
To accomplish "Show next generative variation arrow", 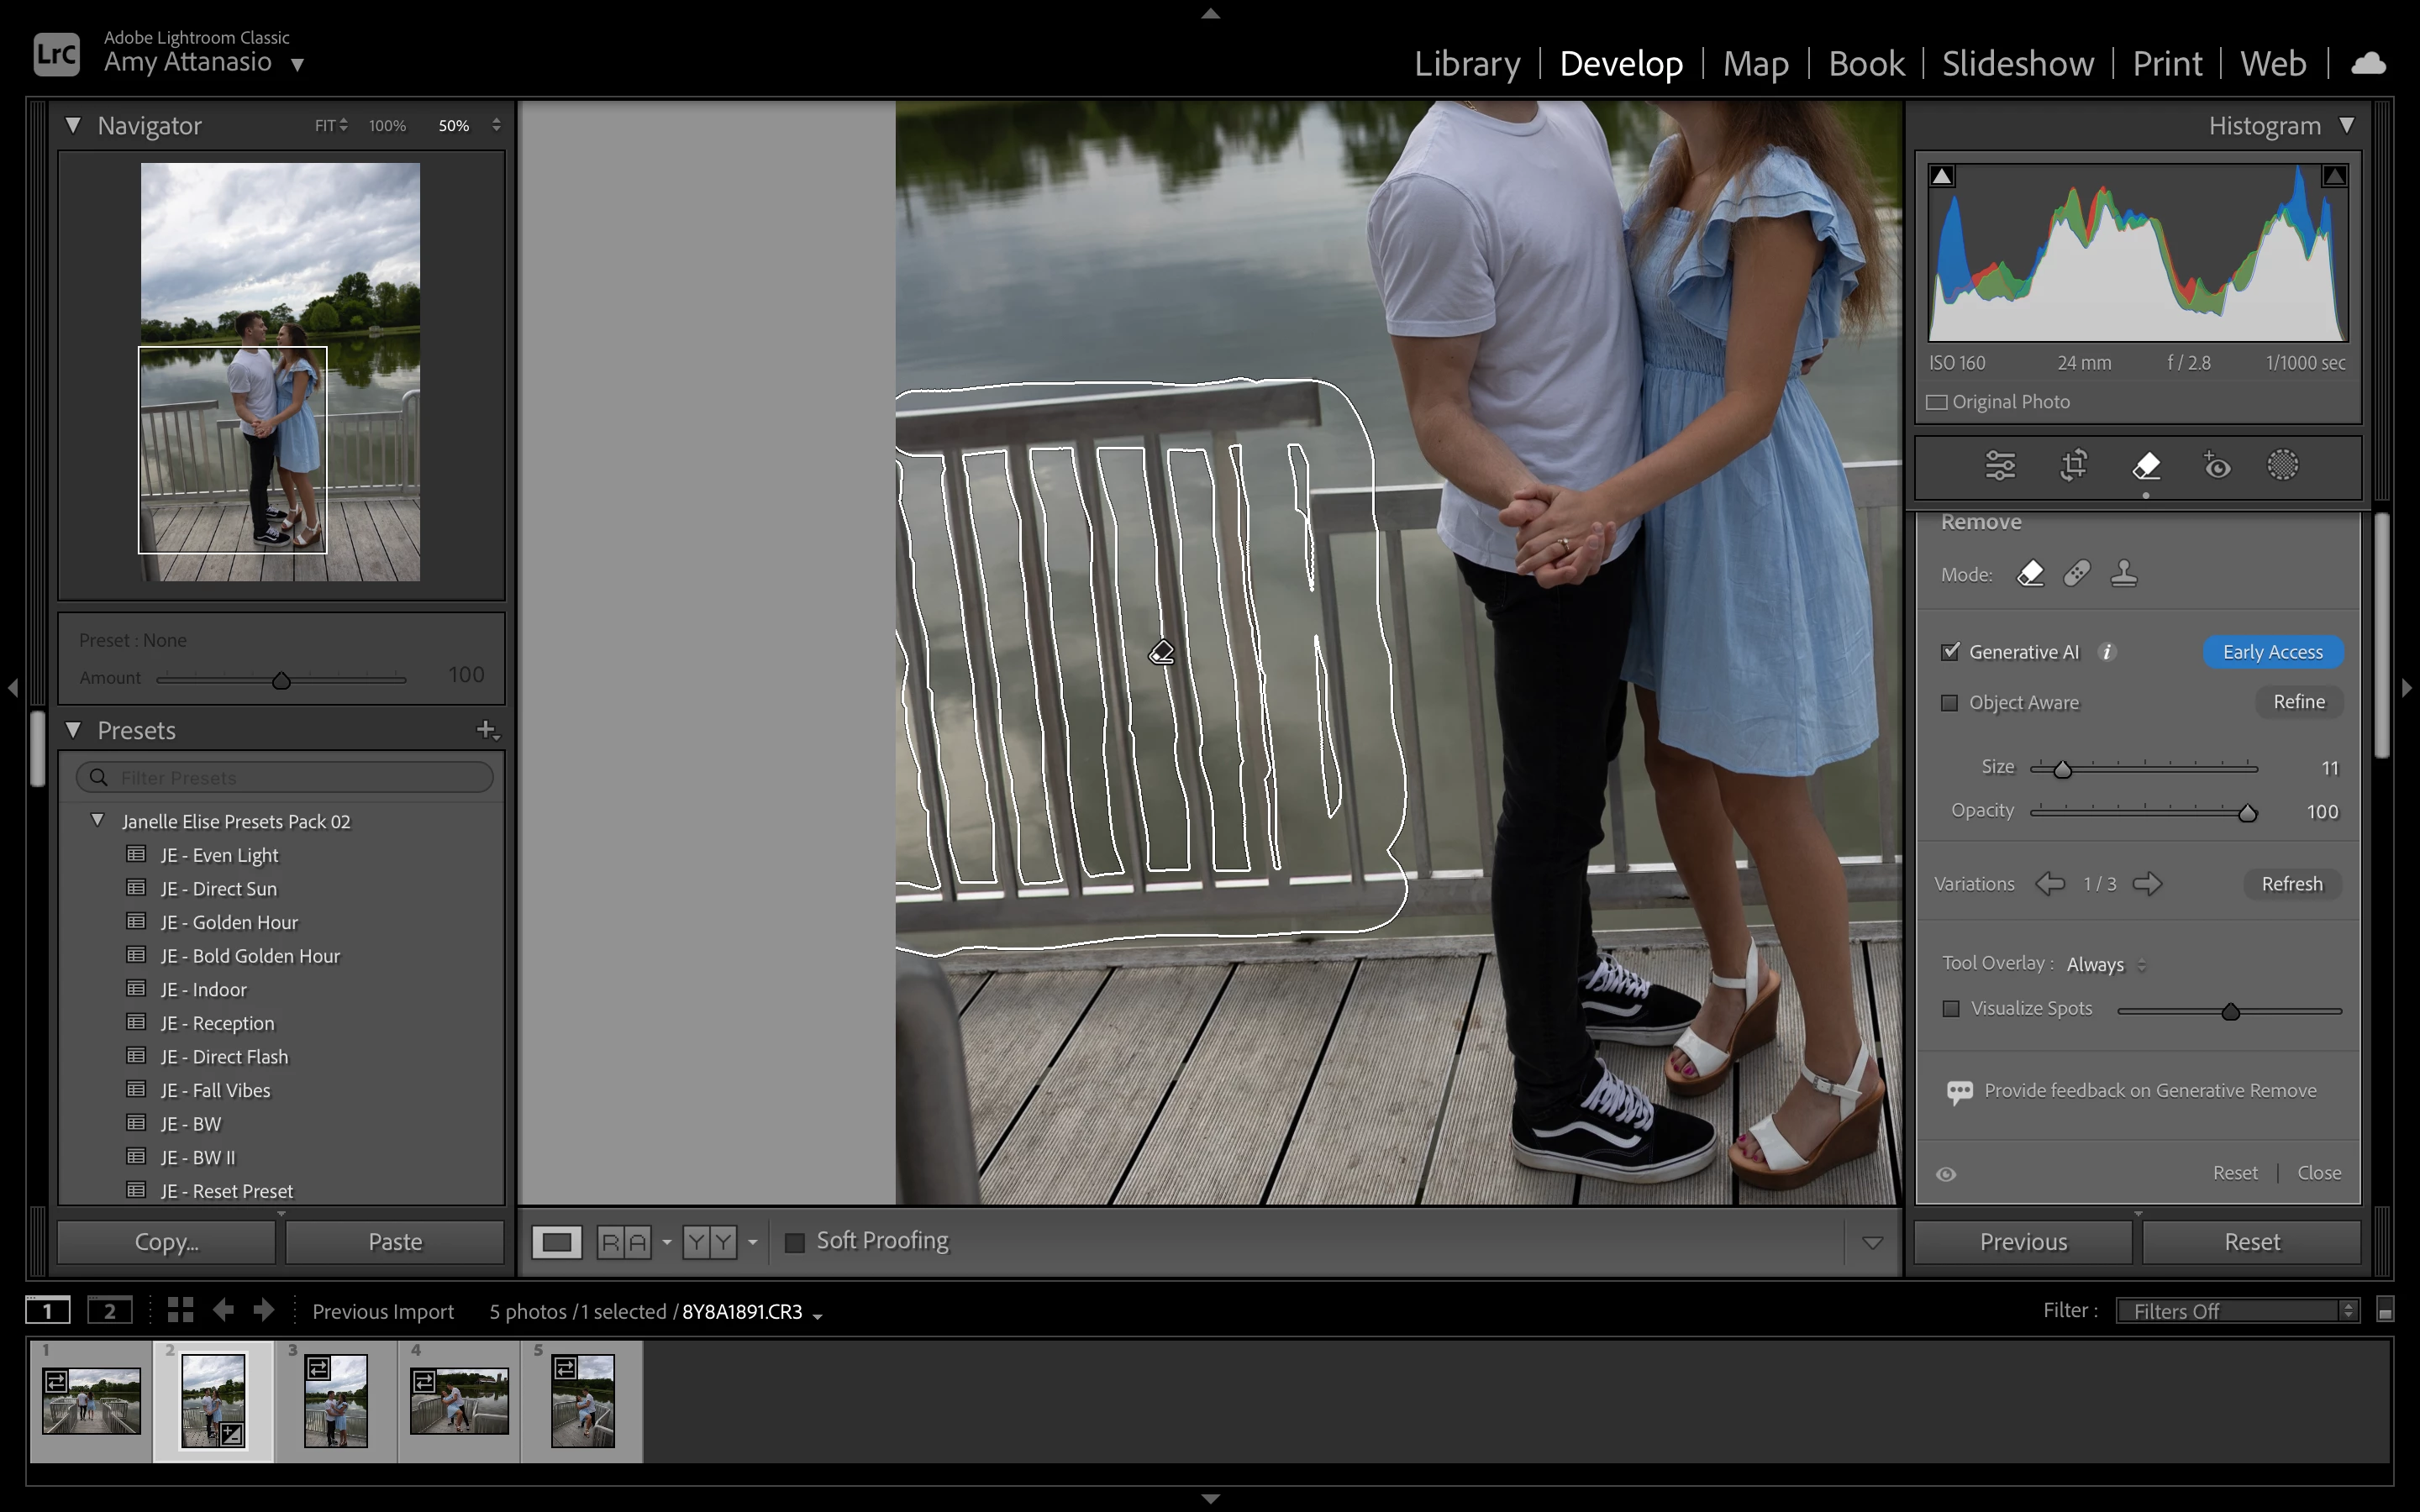I will [x=2147, y=884].
